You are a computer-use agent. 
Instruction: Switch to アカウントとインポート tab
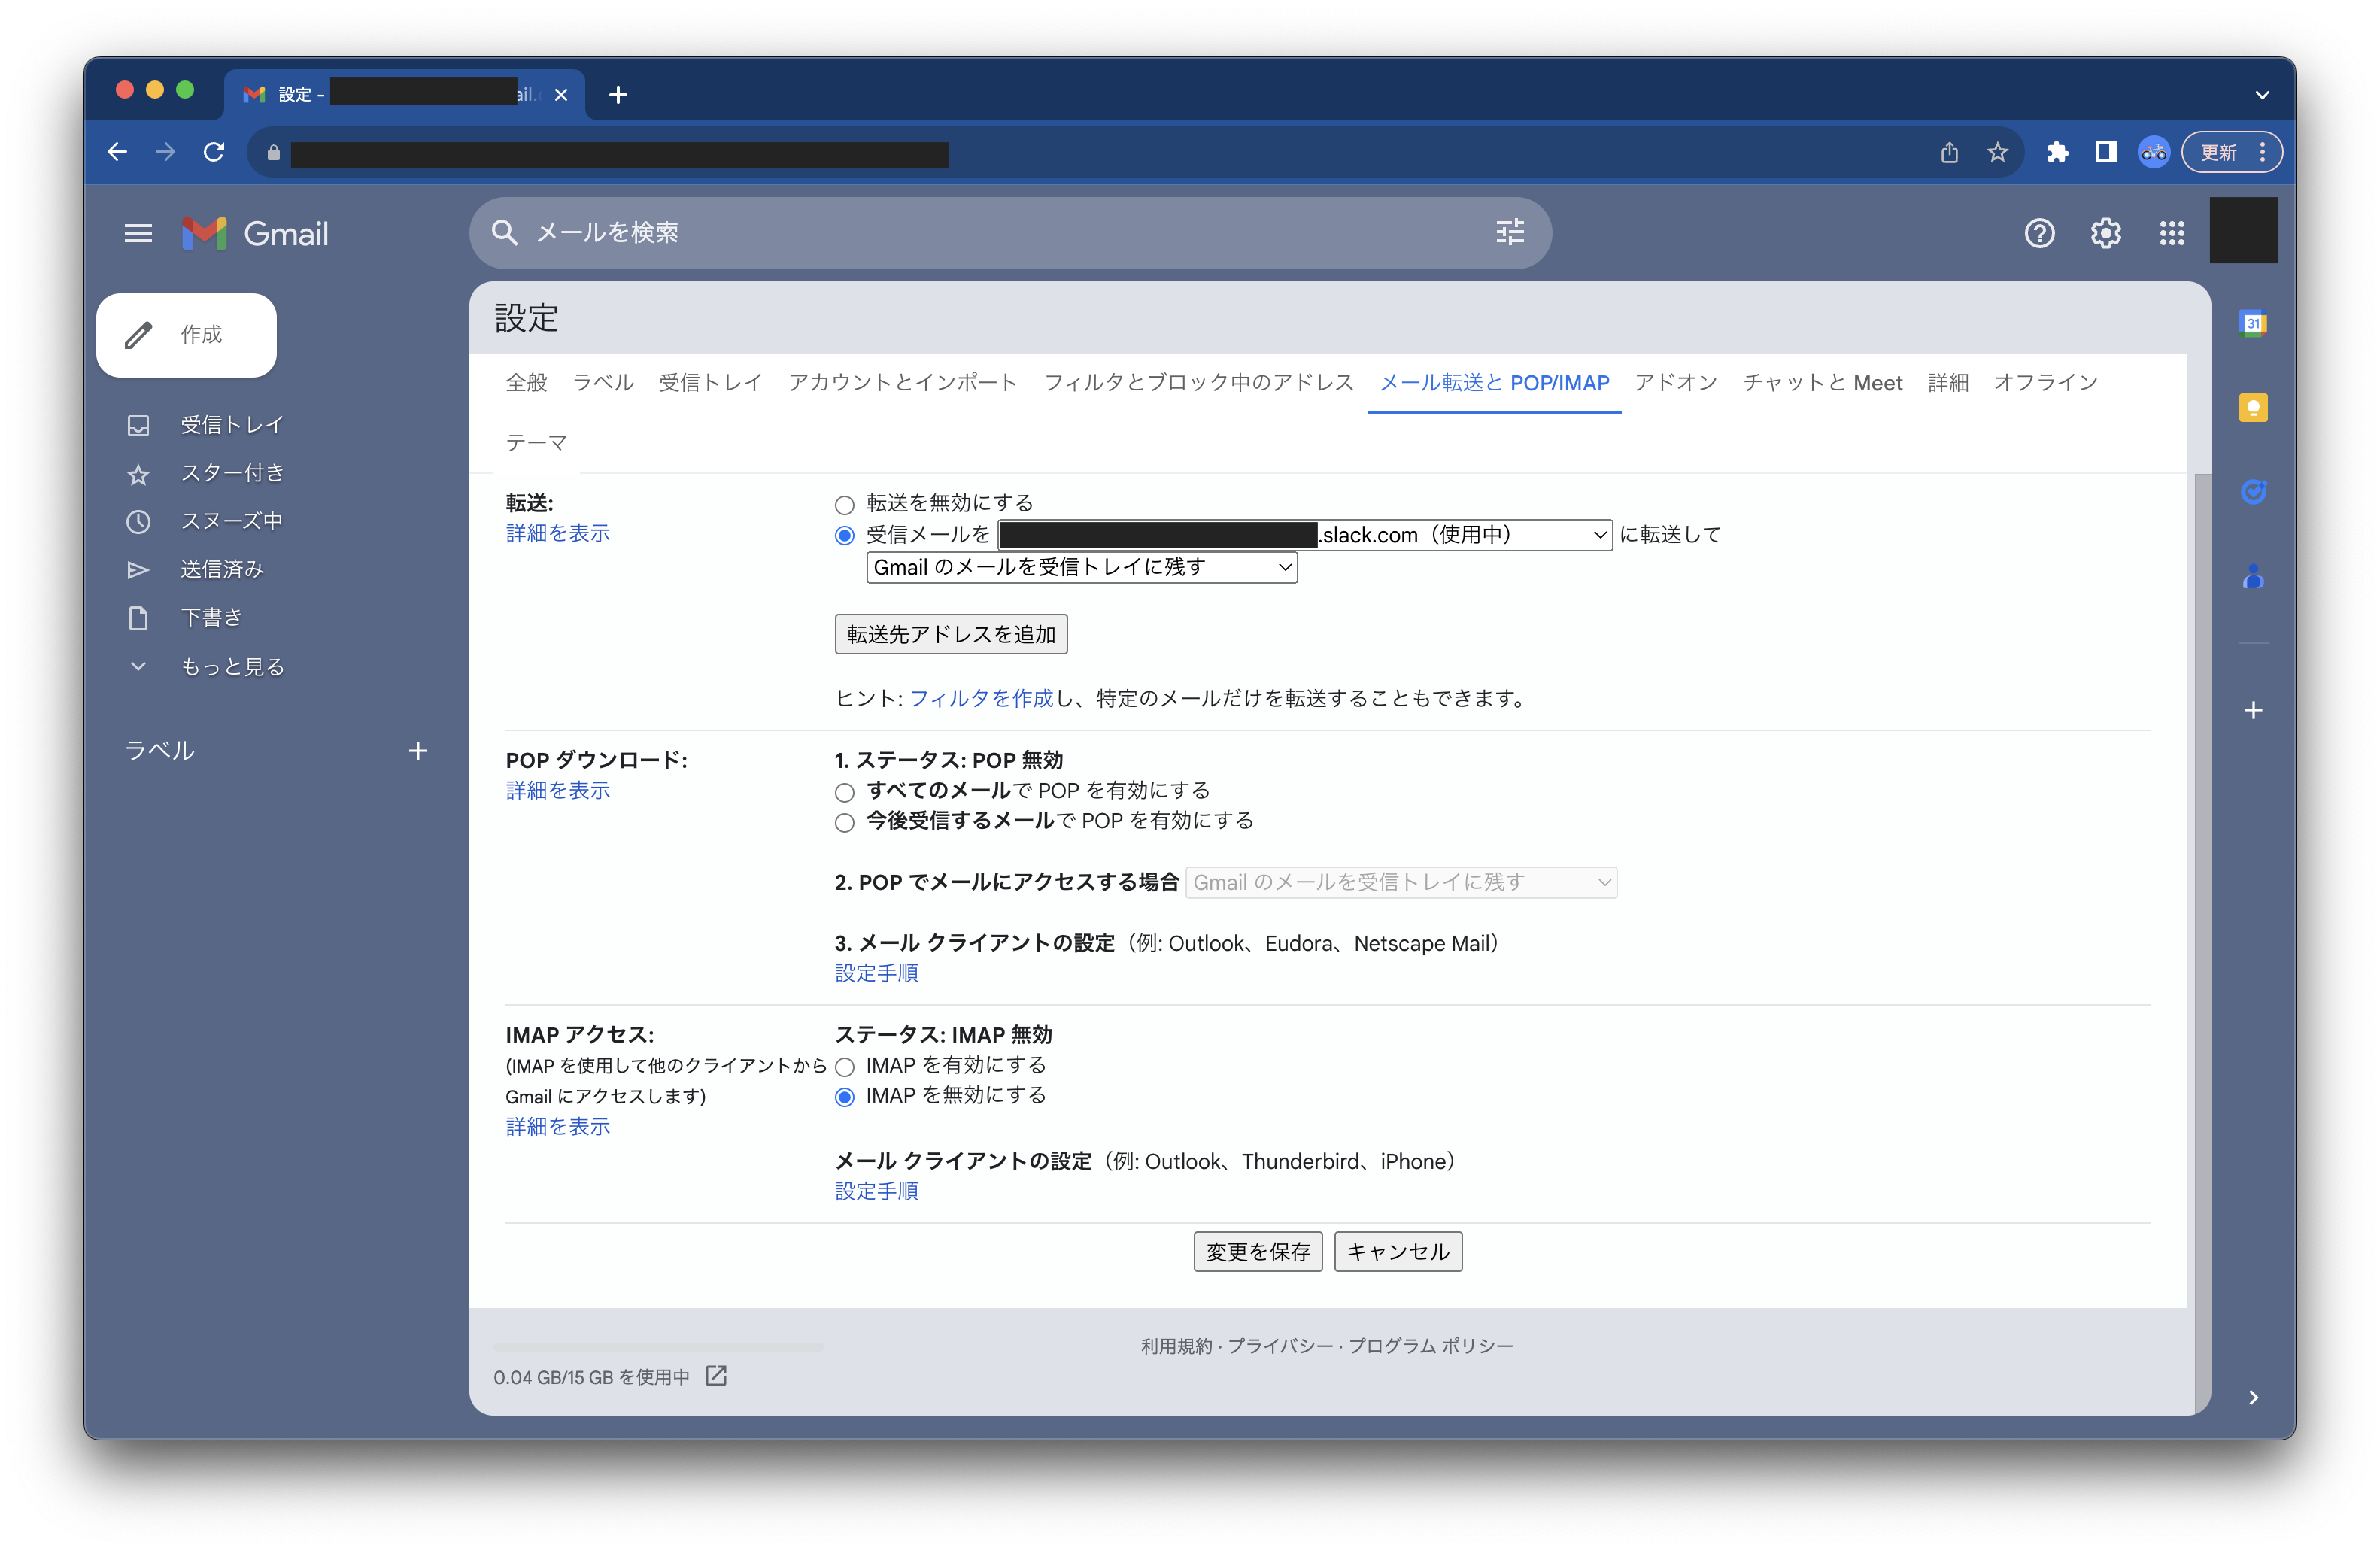point(902,383)
